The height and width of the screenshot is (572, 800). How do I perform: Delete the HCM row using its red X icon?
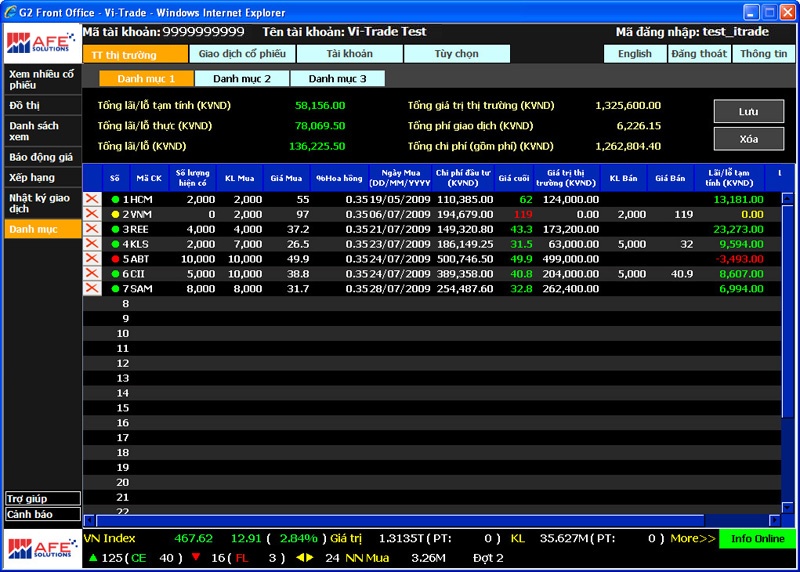pyautogui.click(x=92, y=199)
